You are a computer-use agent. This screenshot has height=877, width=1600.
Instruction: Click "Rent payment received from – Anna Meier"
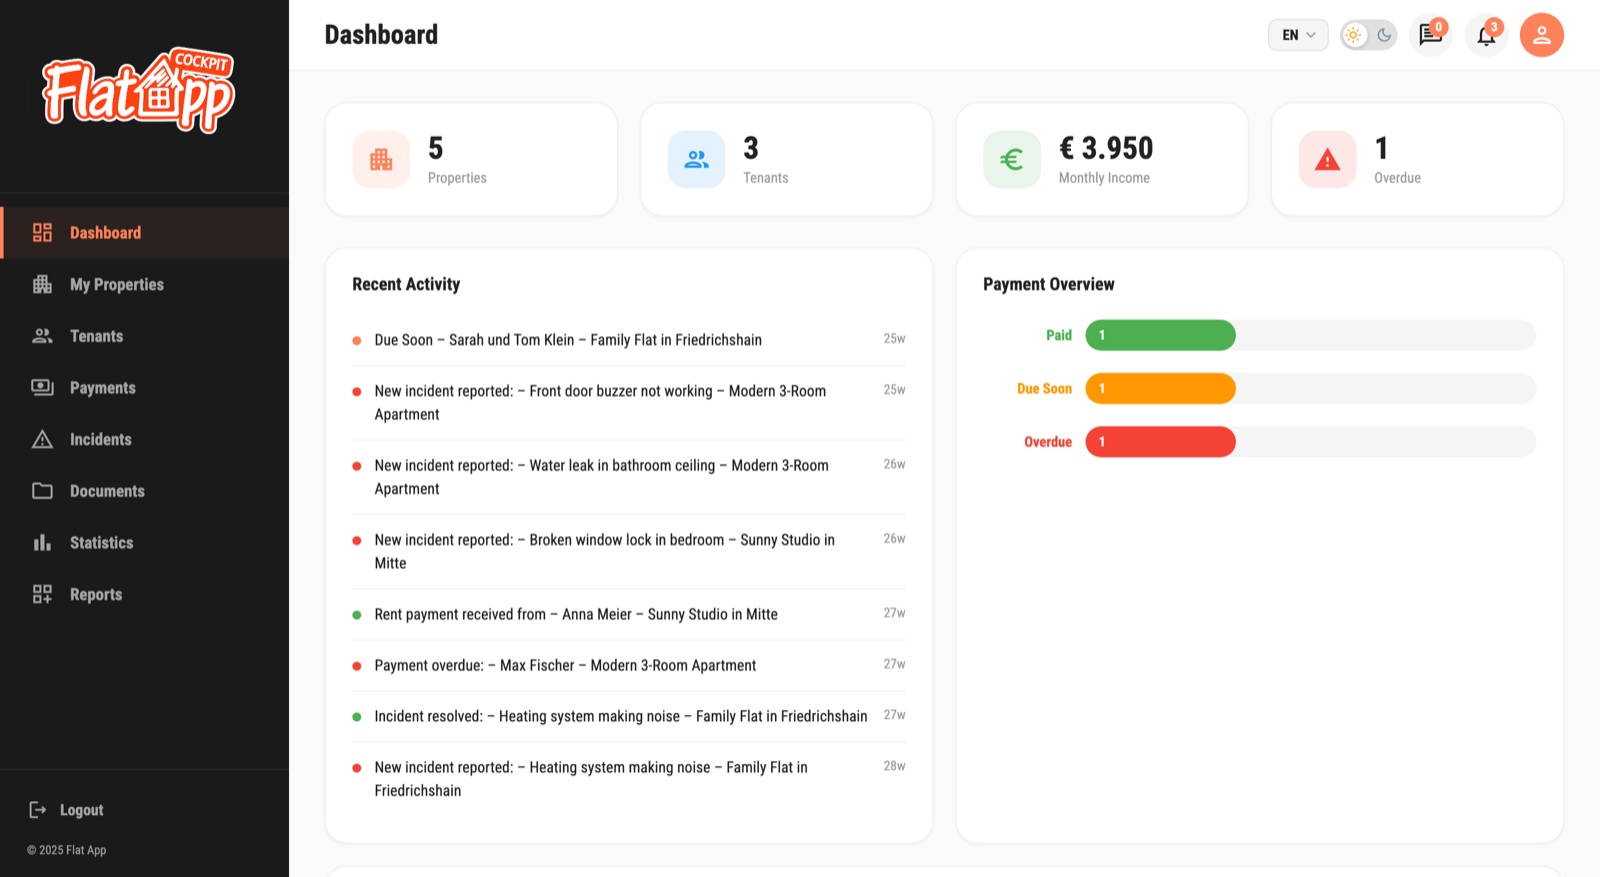coord(629,615)
